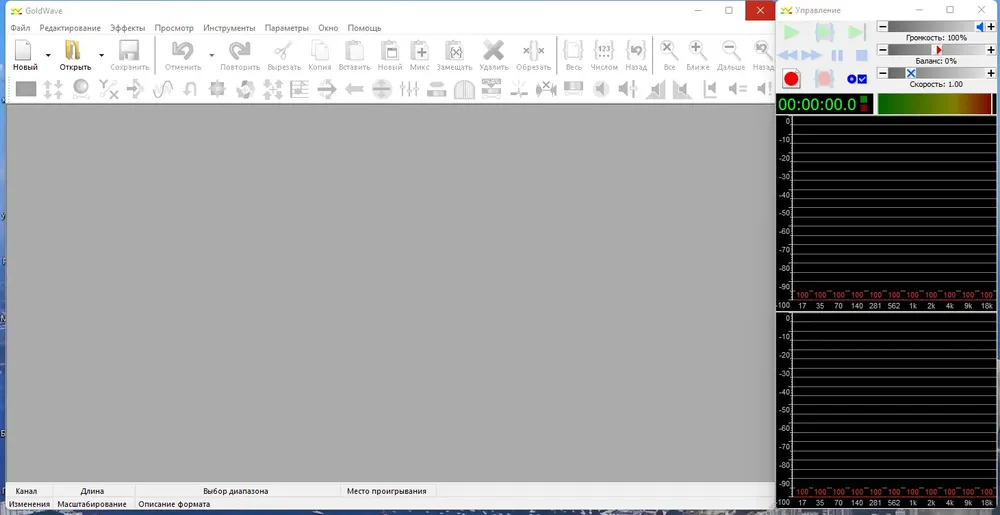Click the Микс mix icon
Viewport: 1000px width, 515px height.
[x=419, y=51]
